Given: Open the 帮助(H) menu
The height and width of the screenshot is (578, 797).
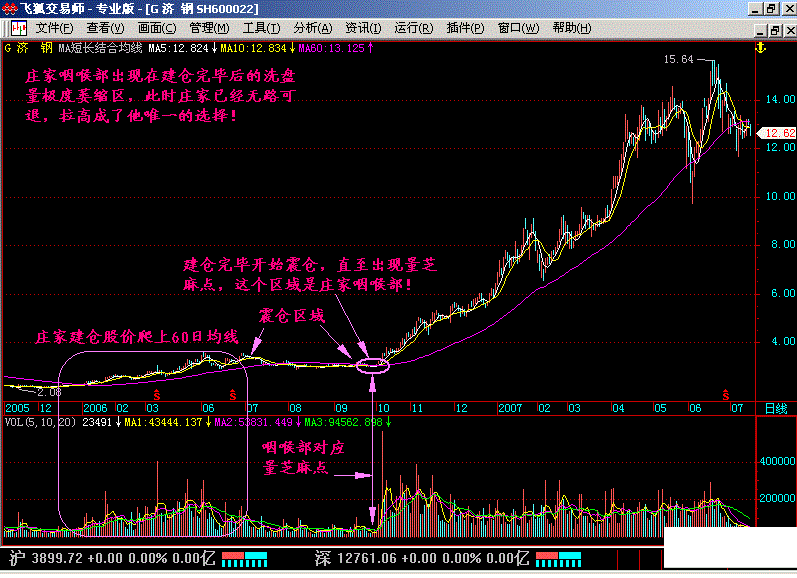Looking at the screenshot, I should (572, 28).
